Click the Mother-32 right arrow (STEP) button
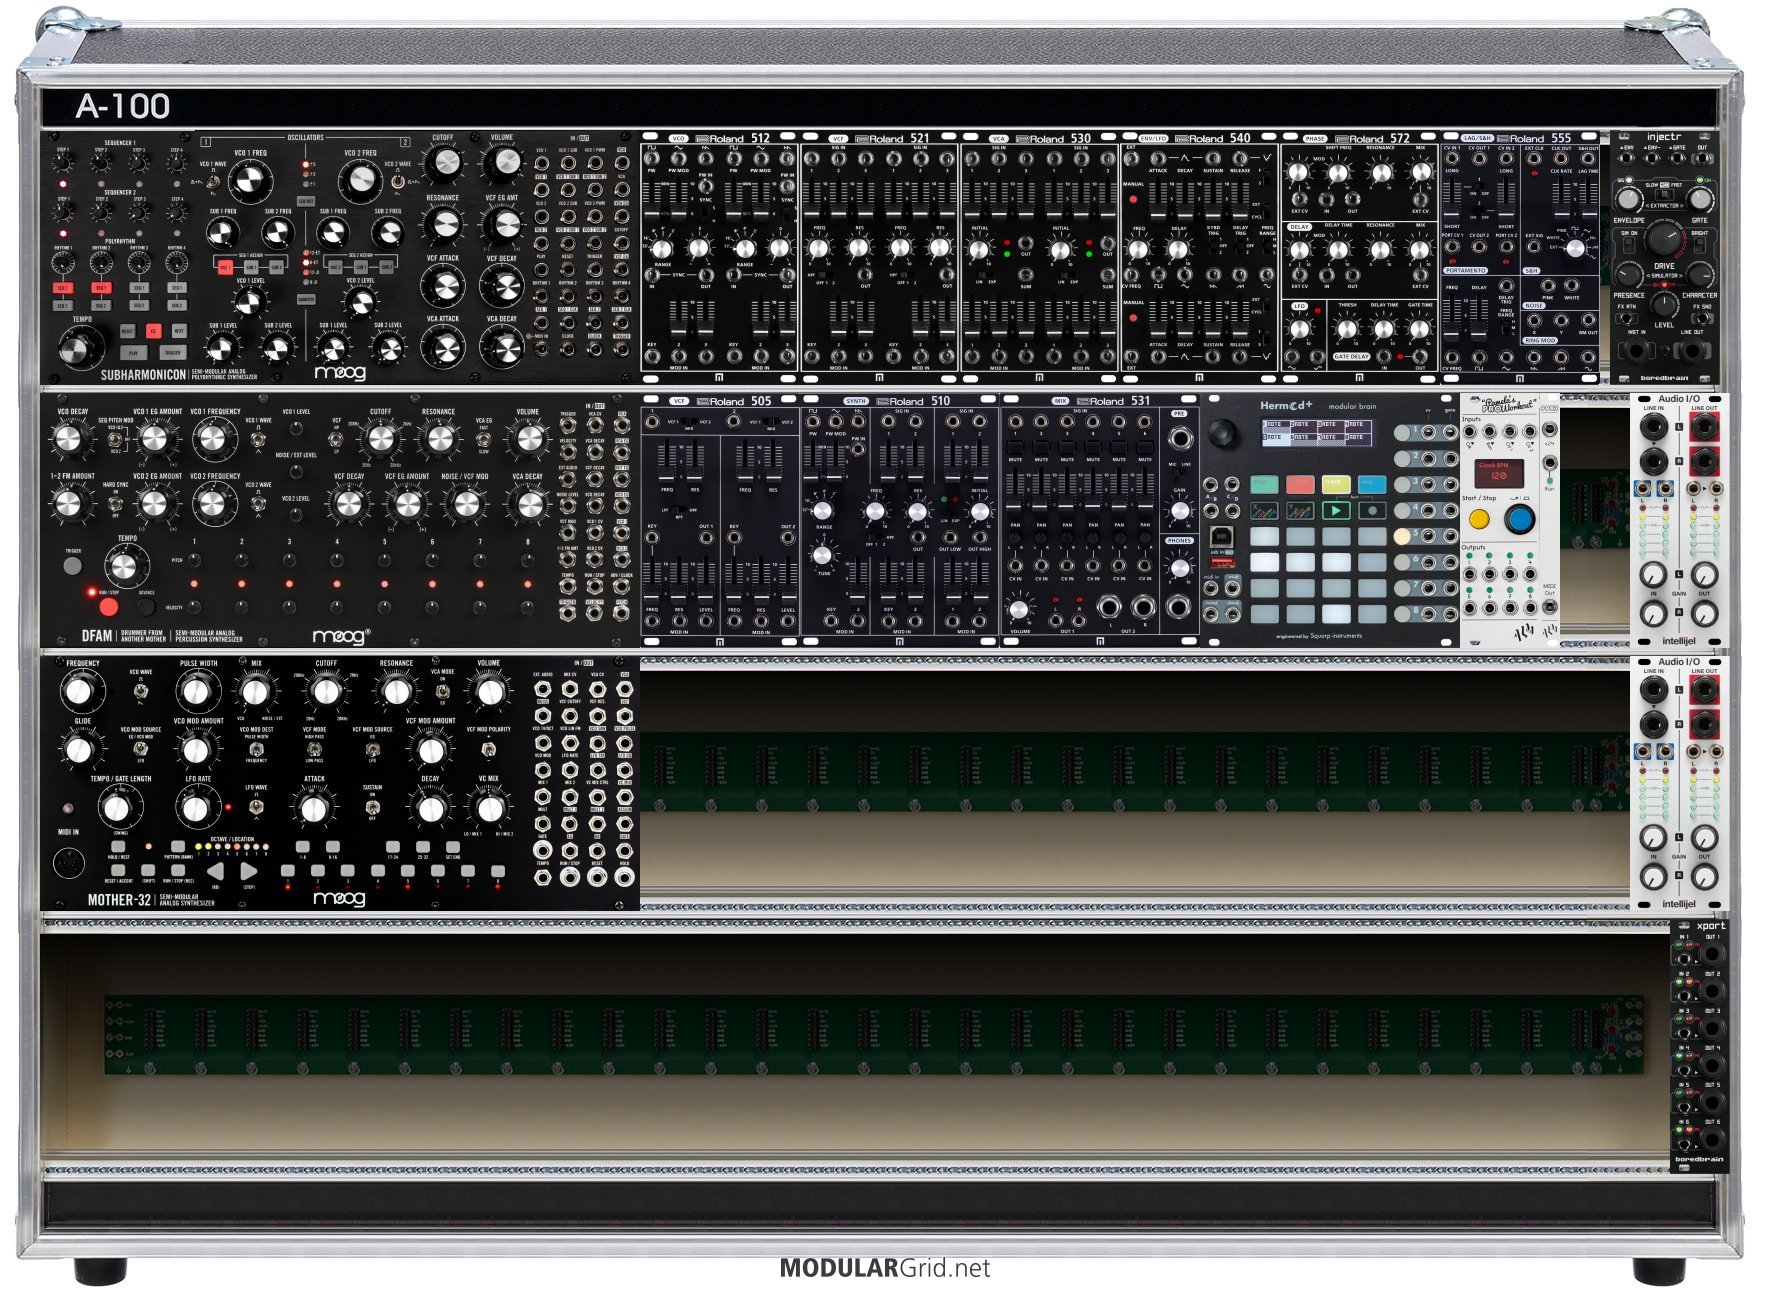This screenshot has width=1771, height=1289. tap(248, 871)
